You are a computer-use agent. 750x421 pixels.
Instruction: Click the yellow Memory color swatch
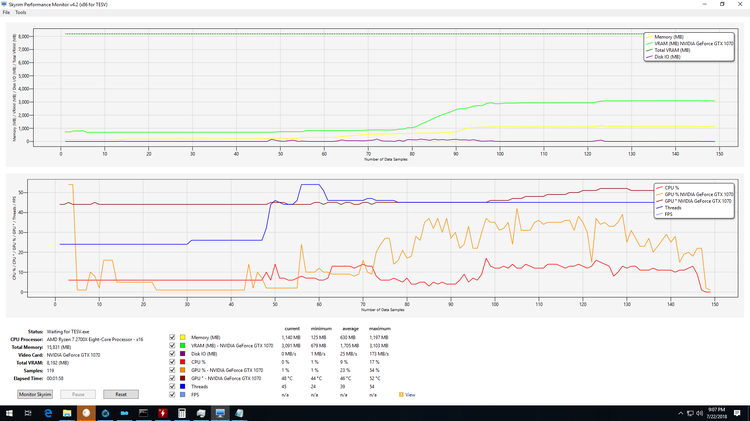pyautogui.click(x=182, y=337)
